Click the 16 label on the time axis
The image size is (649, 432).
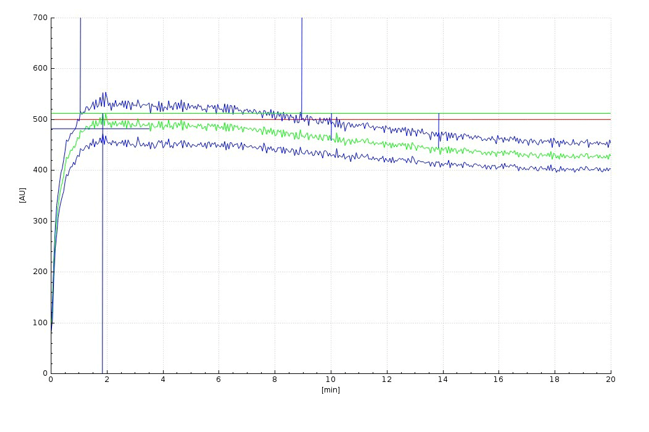pos(499,379)
